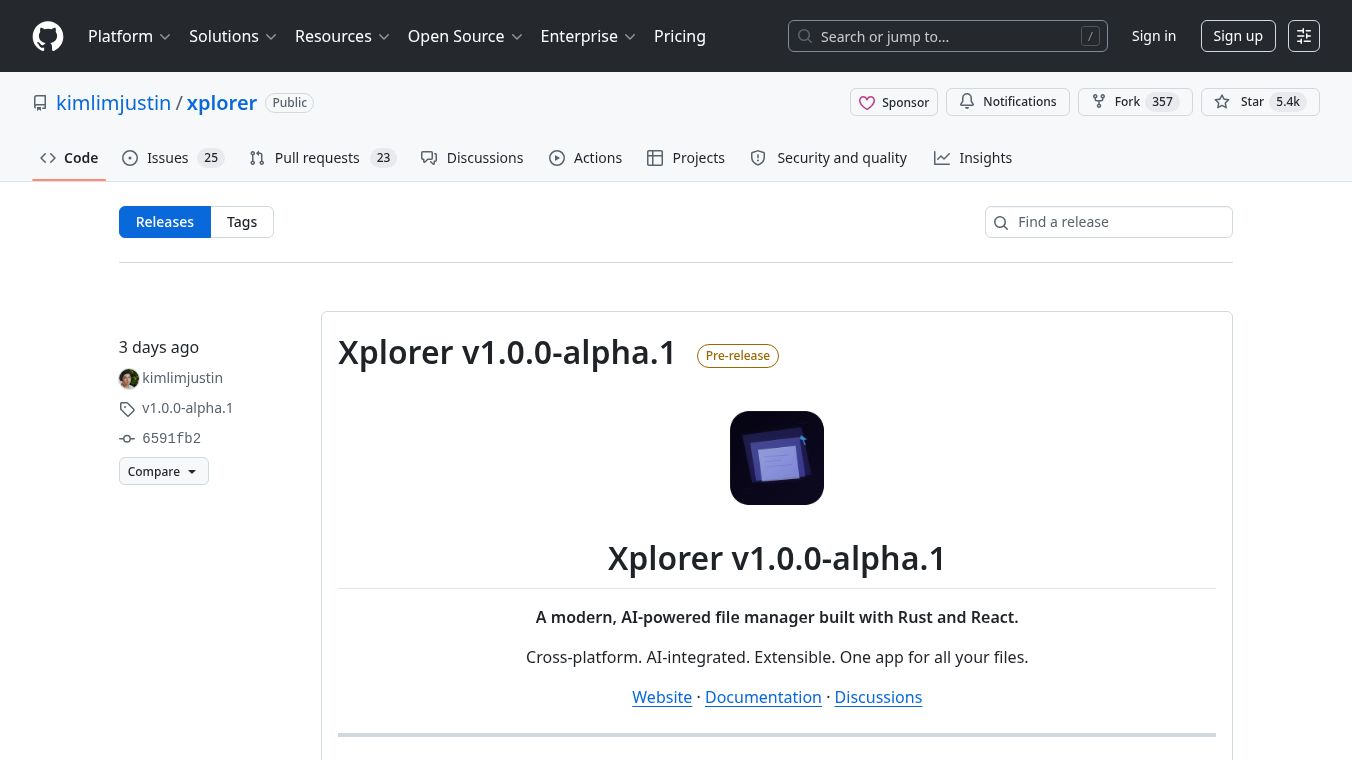Click the GitHub logo in the header
The image size is (1352, 760).
point(48,36)
